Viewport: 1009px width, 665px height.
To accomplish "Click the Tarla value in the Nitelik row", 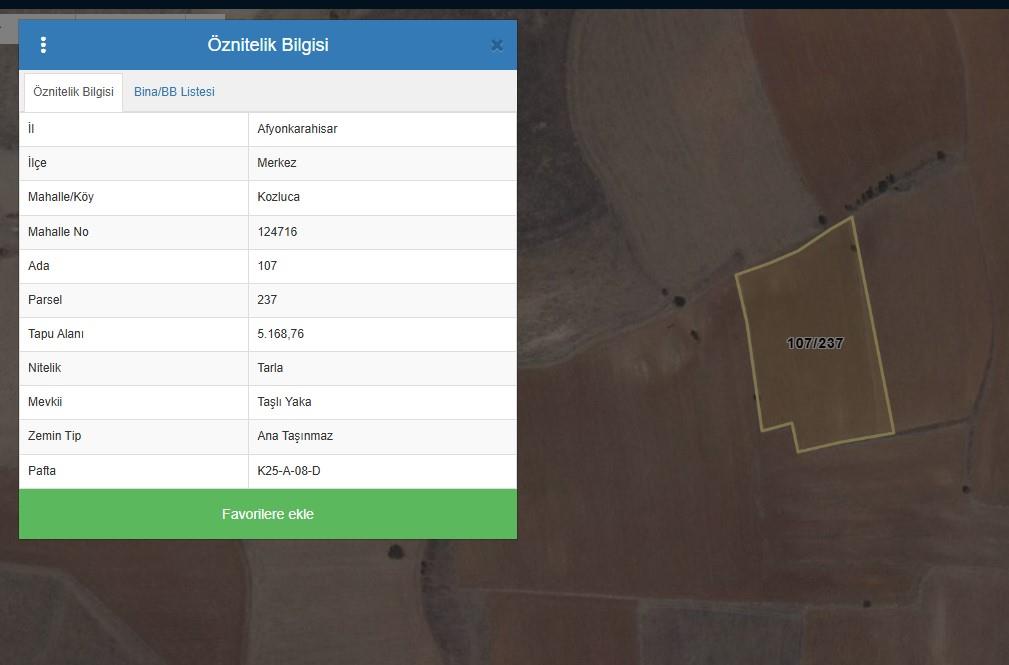I will (270, 368).
